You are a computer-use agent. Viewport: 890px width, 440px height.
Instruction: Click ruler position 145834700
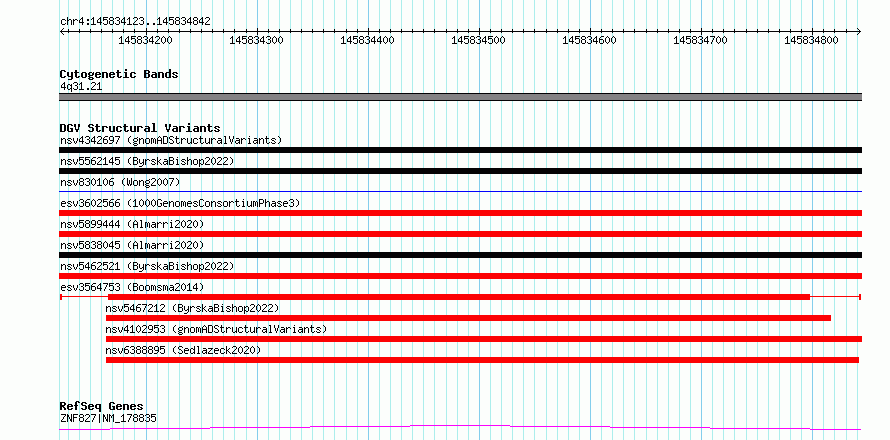[700, 40]
